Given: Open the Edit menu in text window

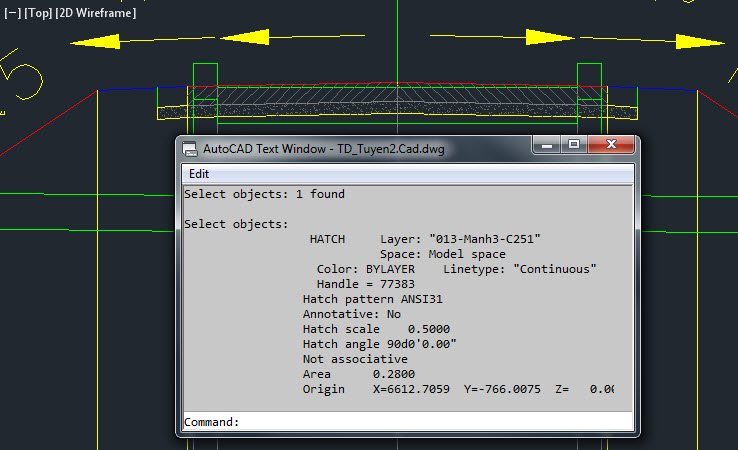Looking at the screenshot, I should tap(198, 173).
